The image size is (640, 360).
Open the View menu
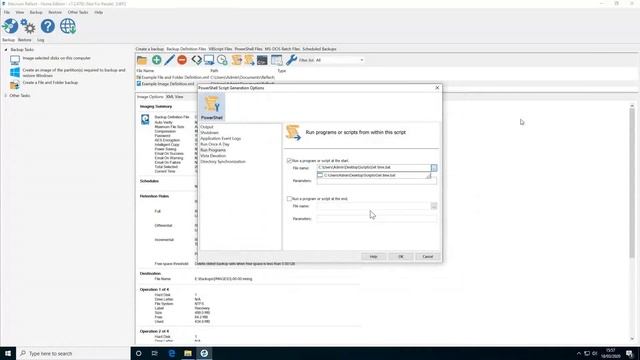point(20,12)
